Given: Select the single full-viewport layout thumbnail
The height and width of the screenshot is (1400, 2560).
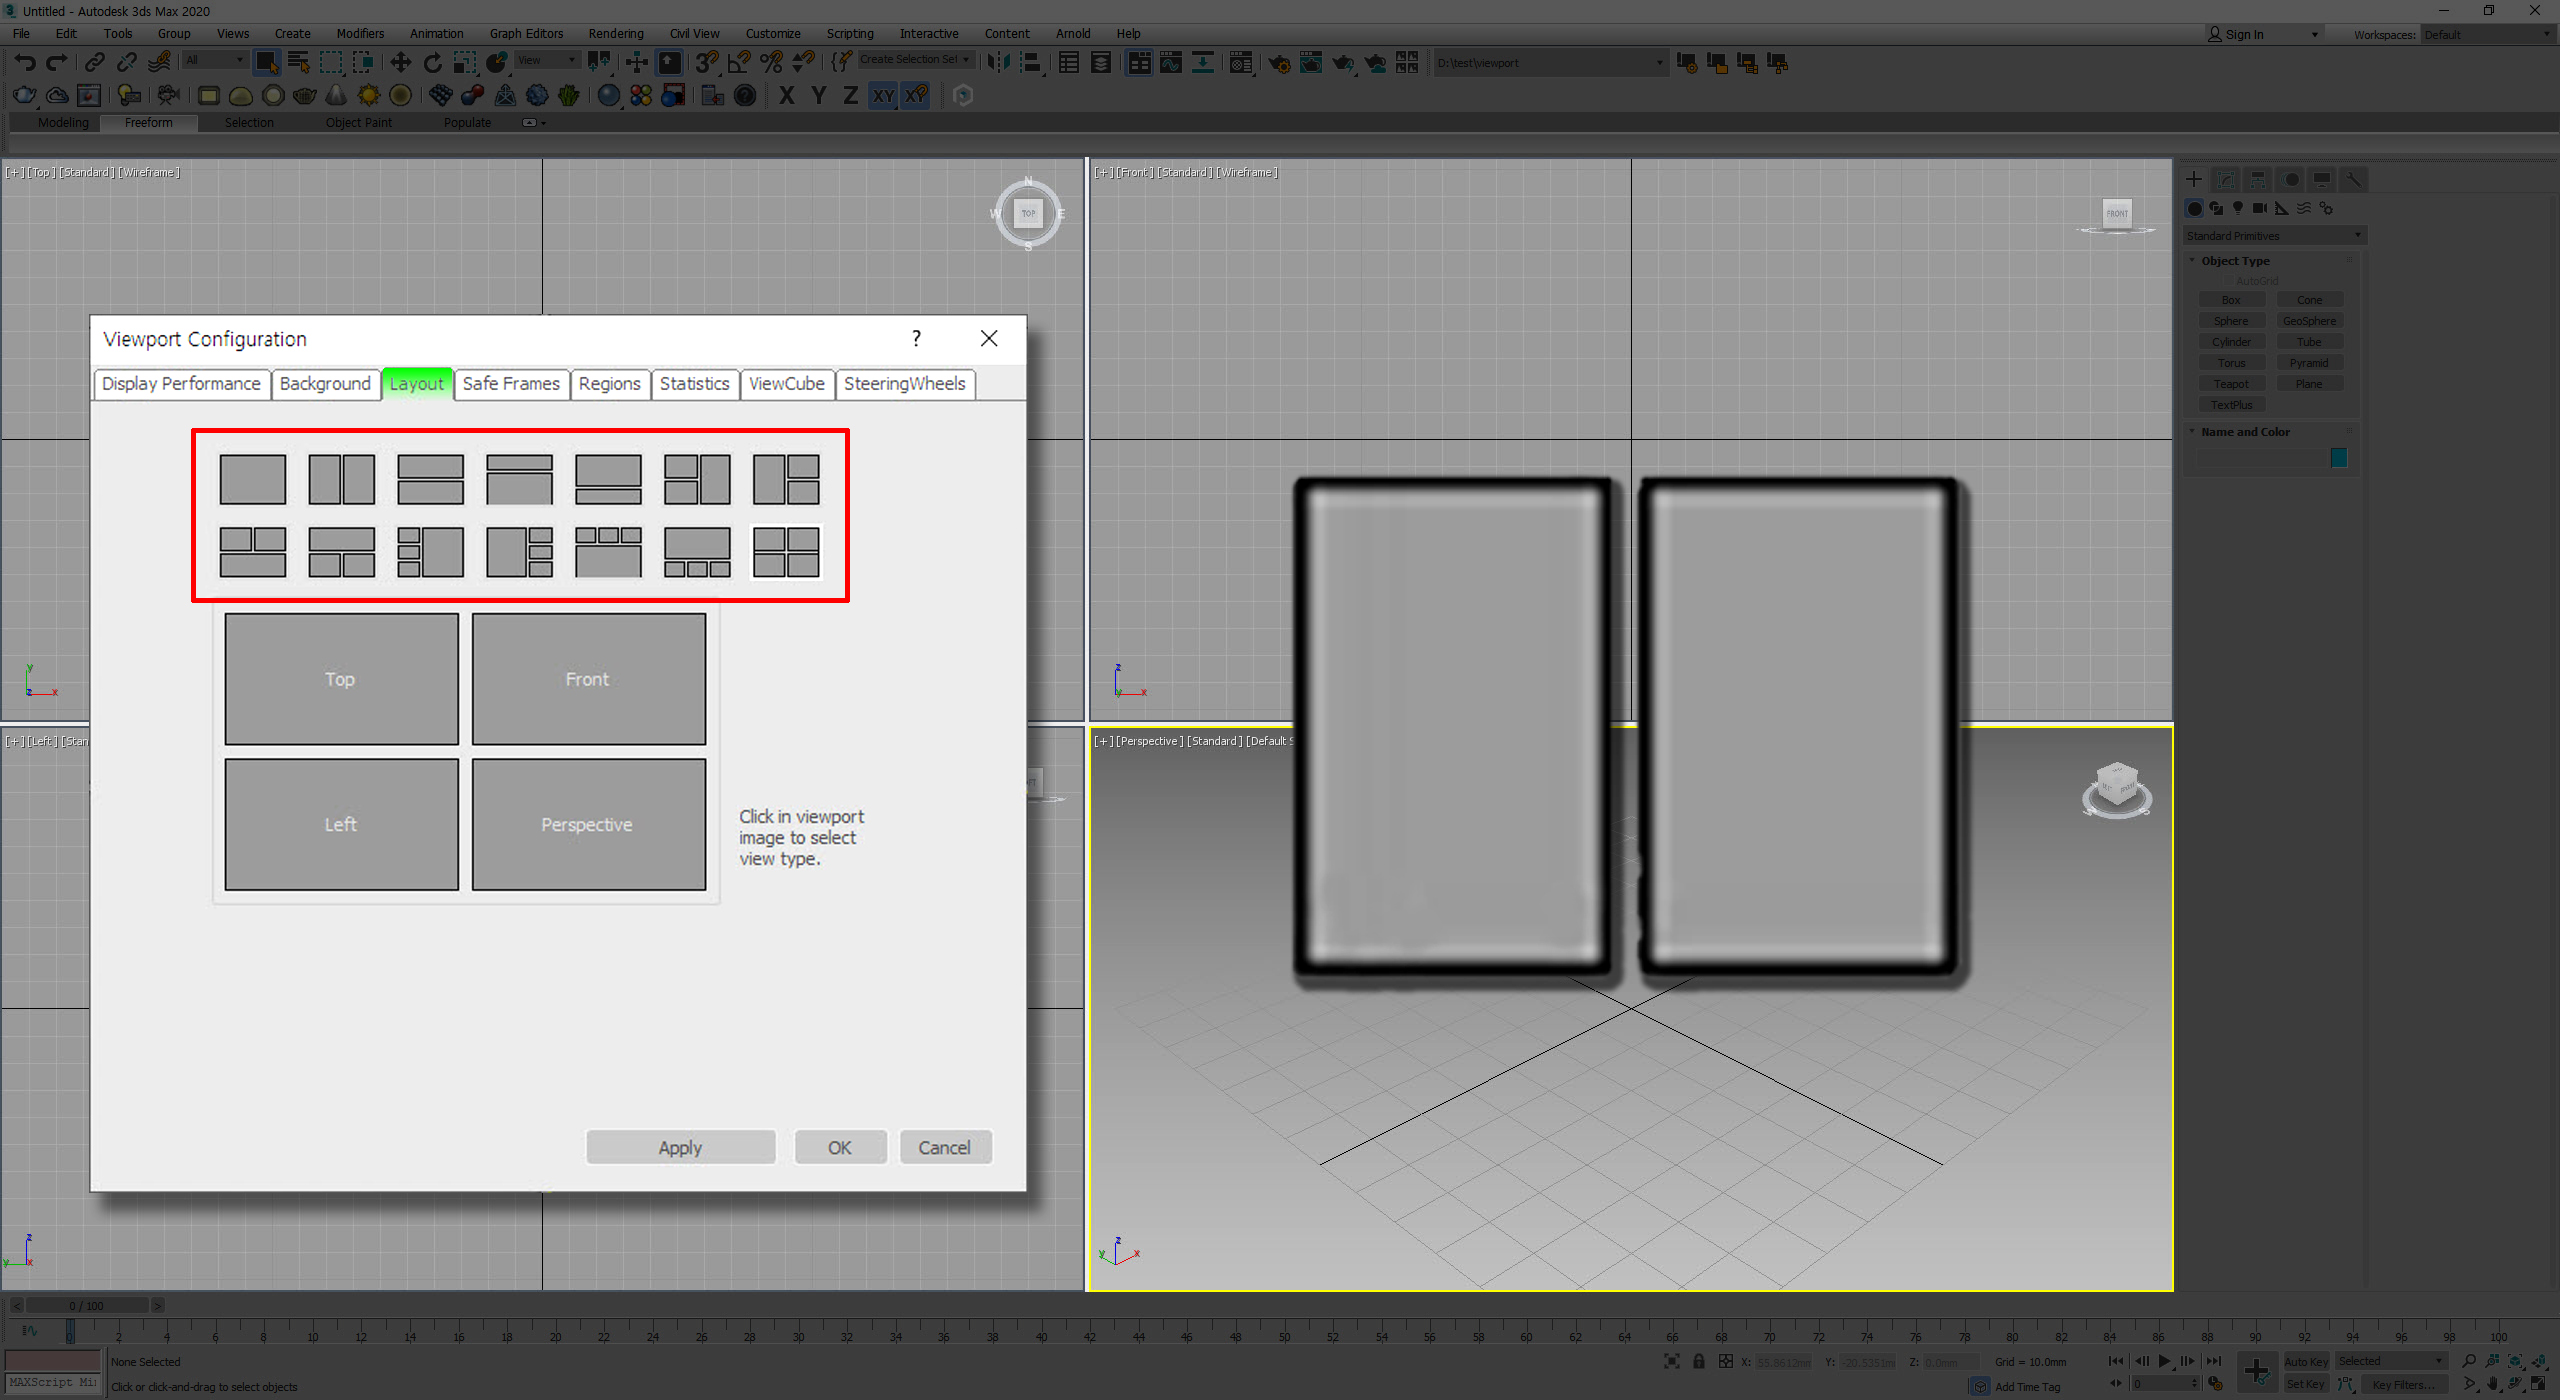Looking at the screenshot, I should point(252,479).
